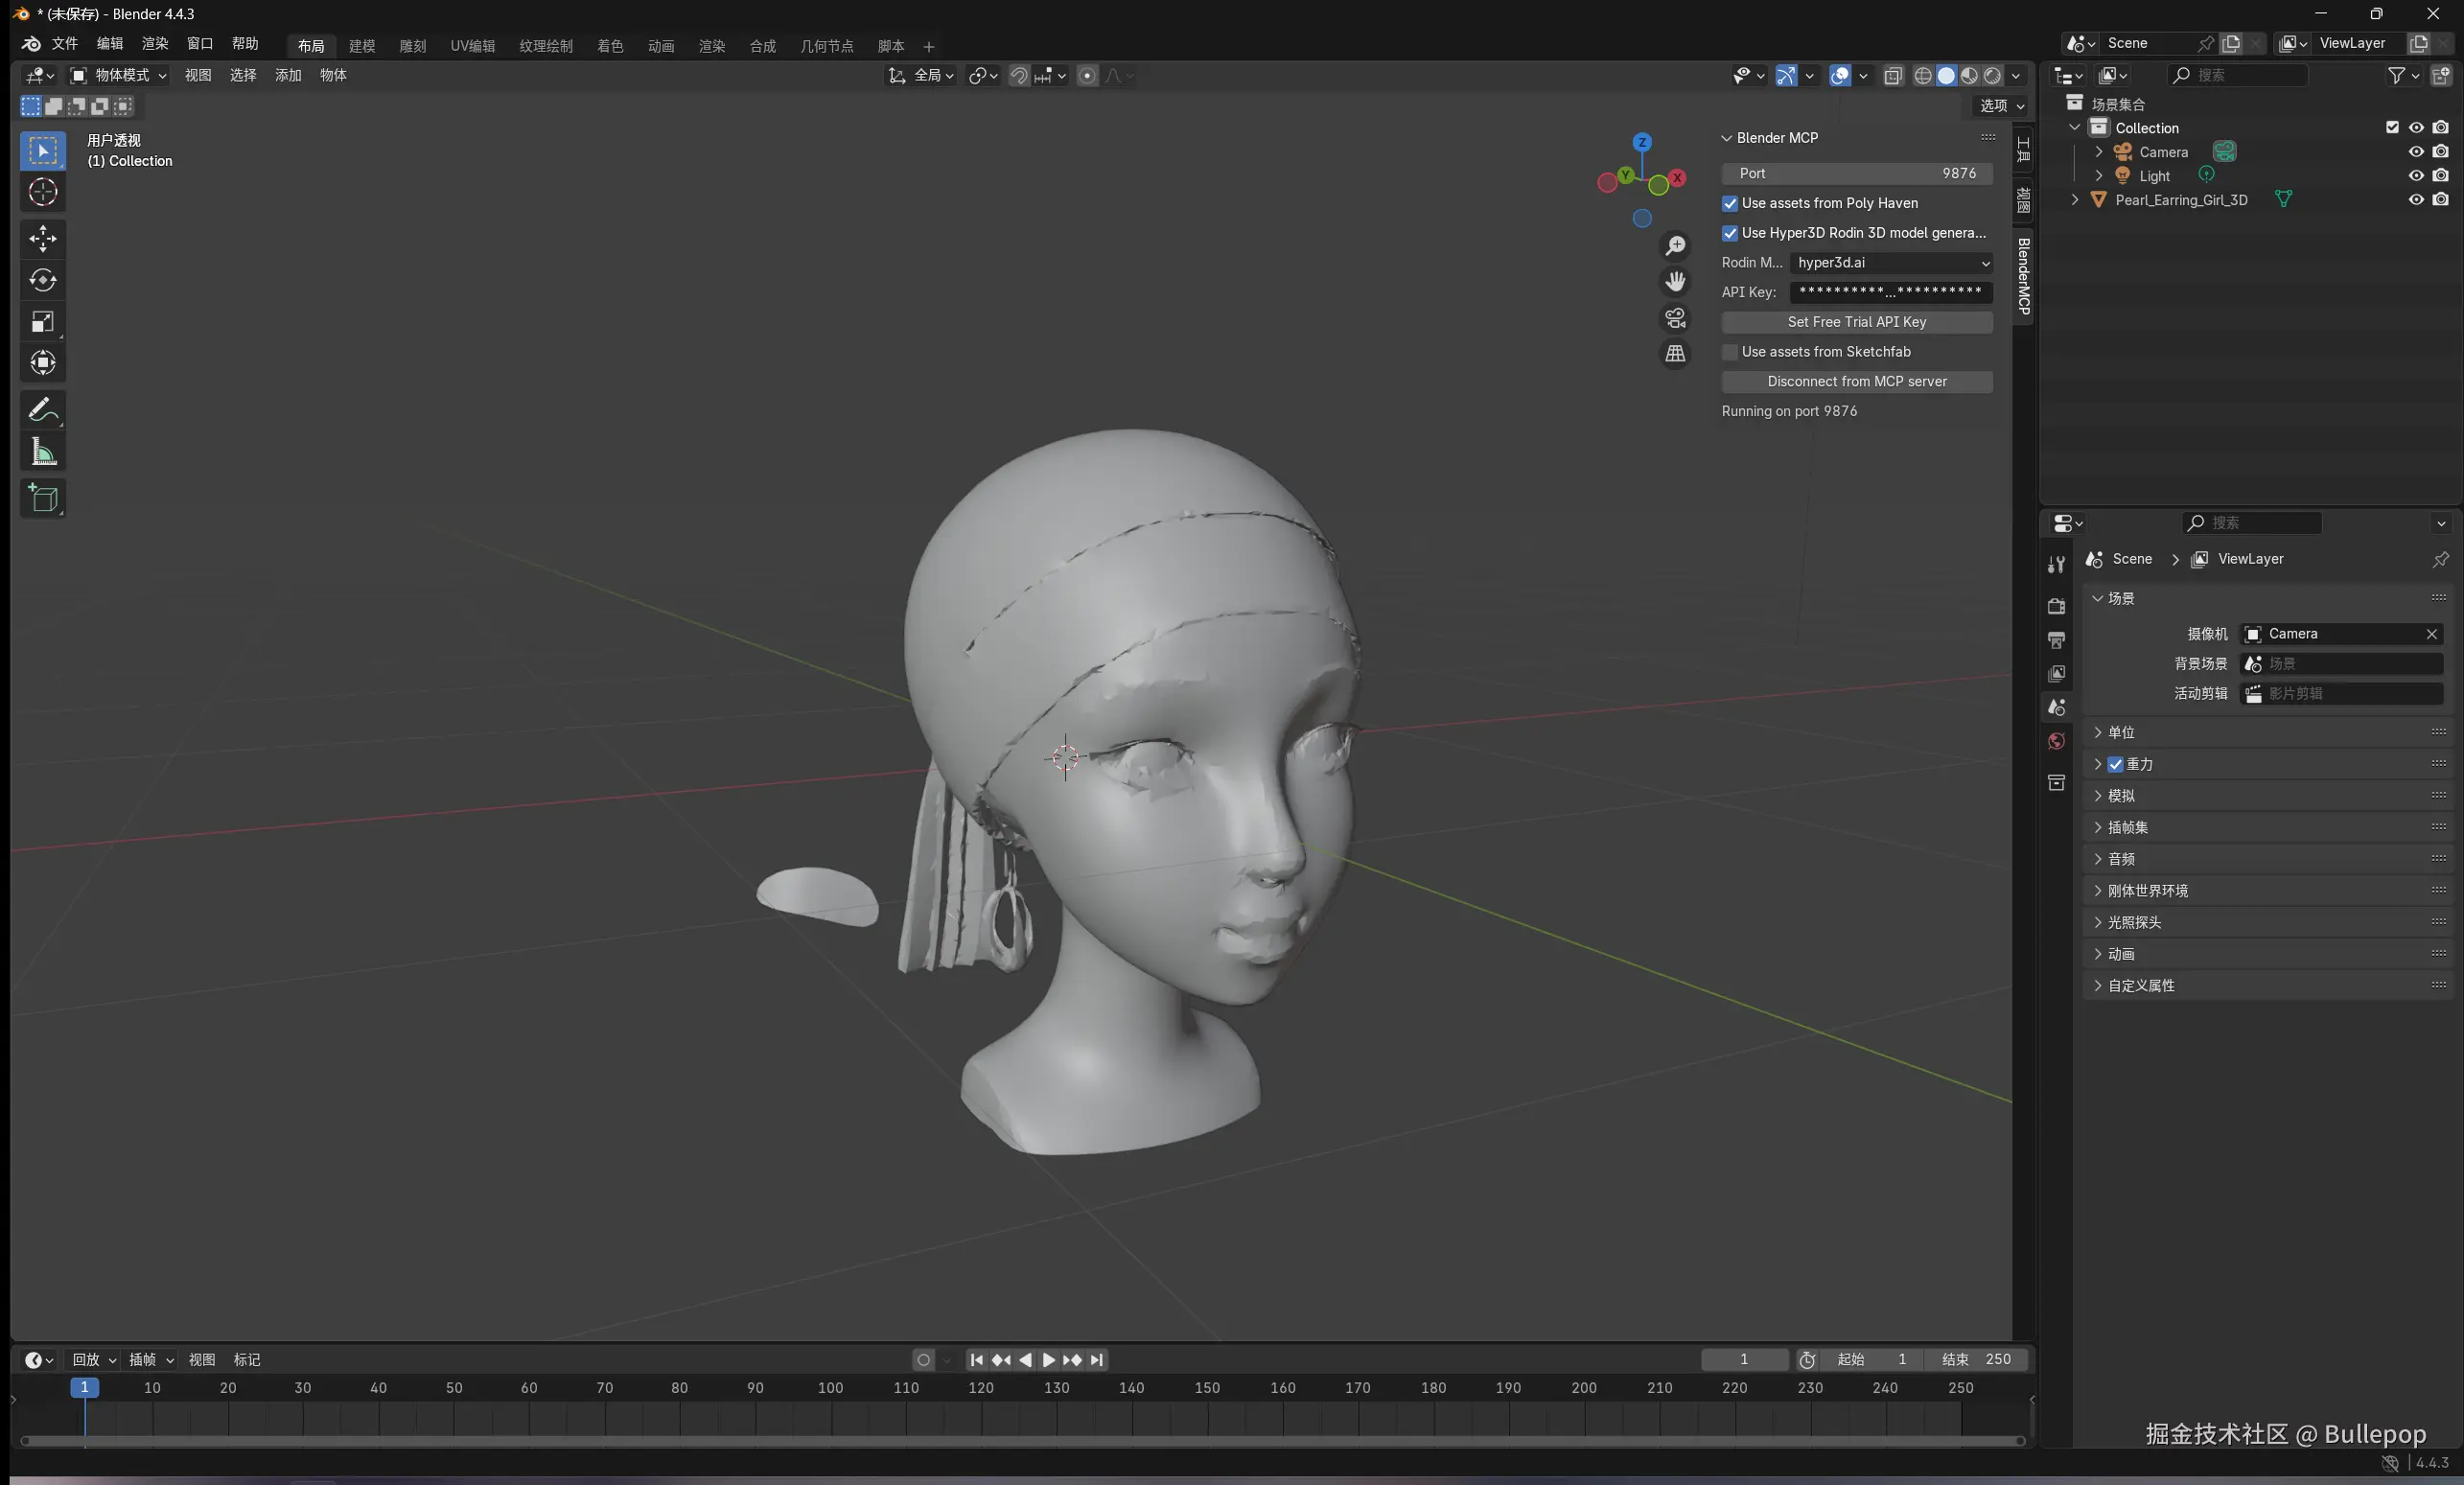Click frame 100 on the timeline
This screenshot has height=1485, width=2464.
830,1388
